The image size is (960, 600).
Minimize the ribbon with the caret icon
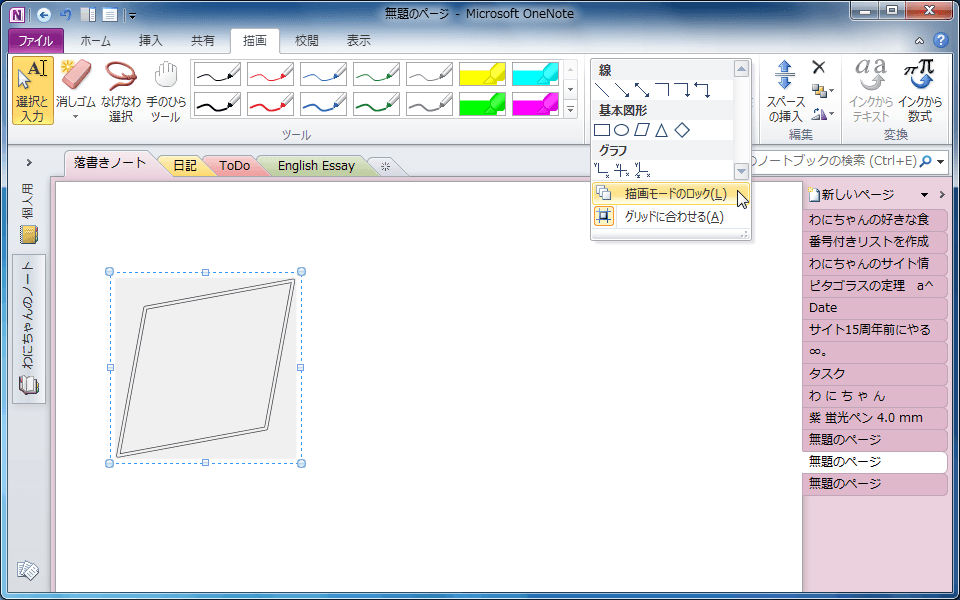[920, 41]
